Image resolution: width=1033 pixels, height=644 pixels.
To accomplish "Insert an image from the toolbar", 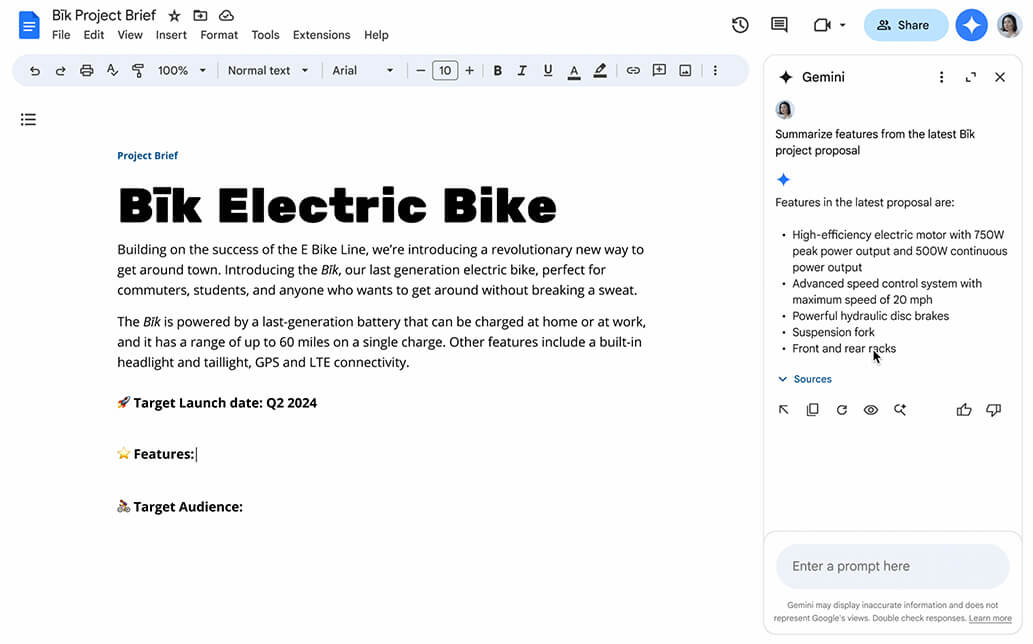I will pos(685,70).
